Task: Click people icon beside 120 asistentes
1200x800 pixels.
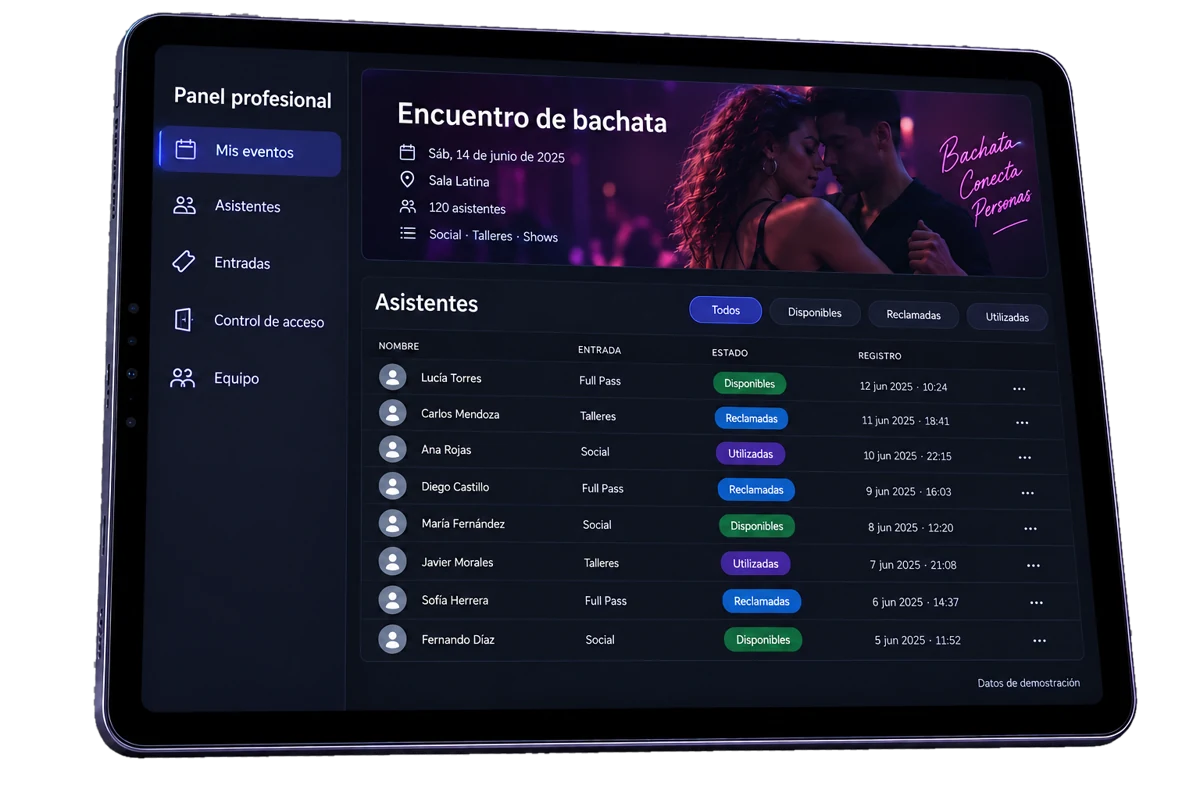Action: click(407, 206)
